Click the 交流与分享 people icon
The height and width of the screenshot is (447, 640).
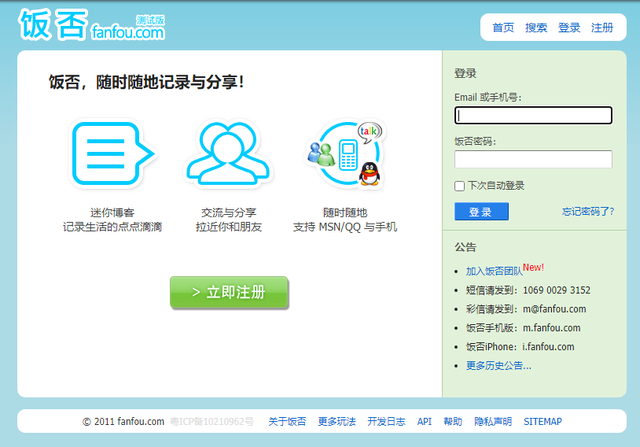(x=228, y=153)
